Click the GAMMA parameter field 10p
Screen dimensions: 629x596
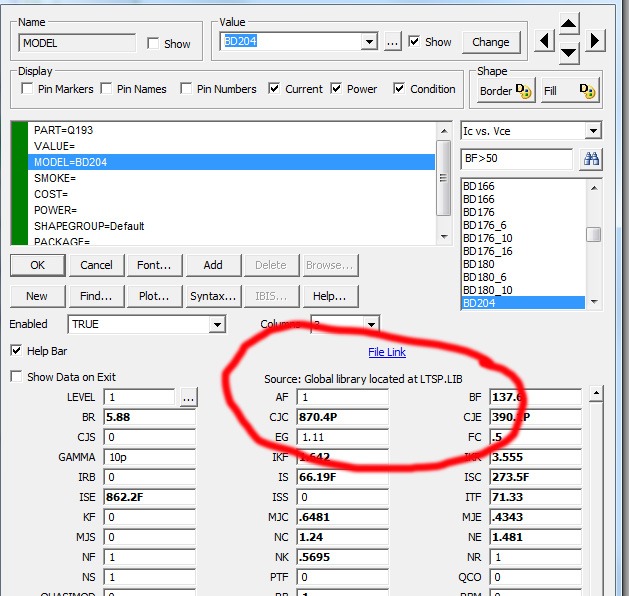[149, 457]
